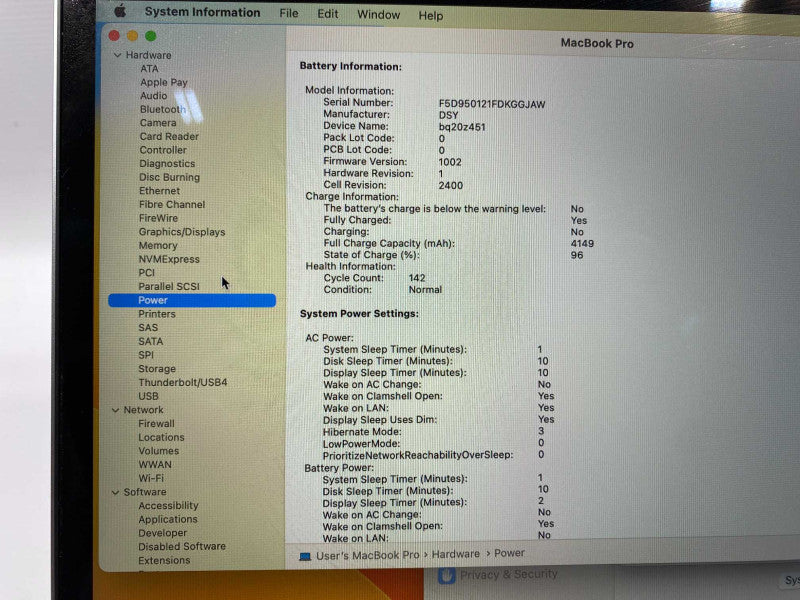This screenshot has height=600, width=800.
Task: Open the Apple menu
Action: 120,11
